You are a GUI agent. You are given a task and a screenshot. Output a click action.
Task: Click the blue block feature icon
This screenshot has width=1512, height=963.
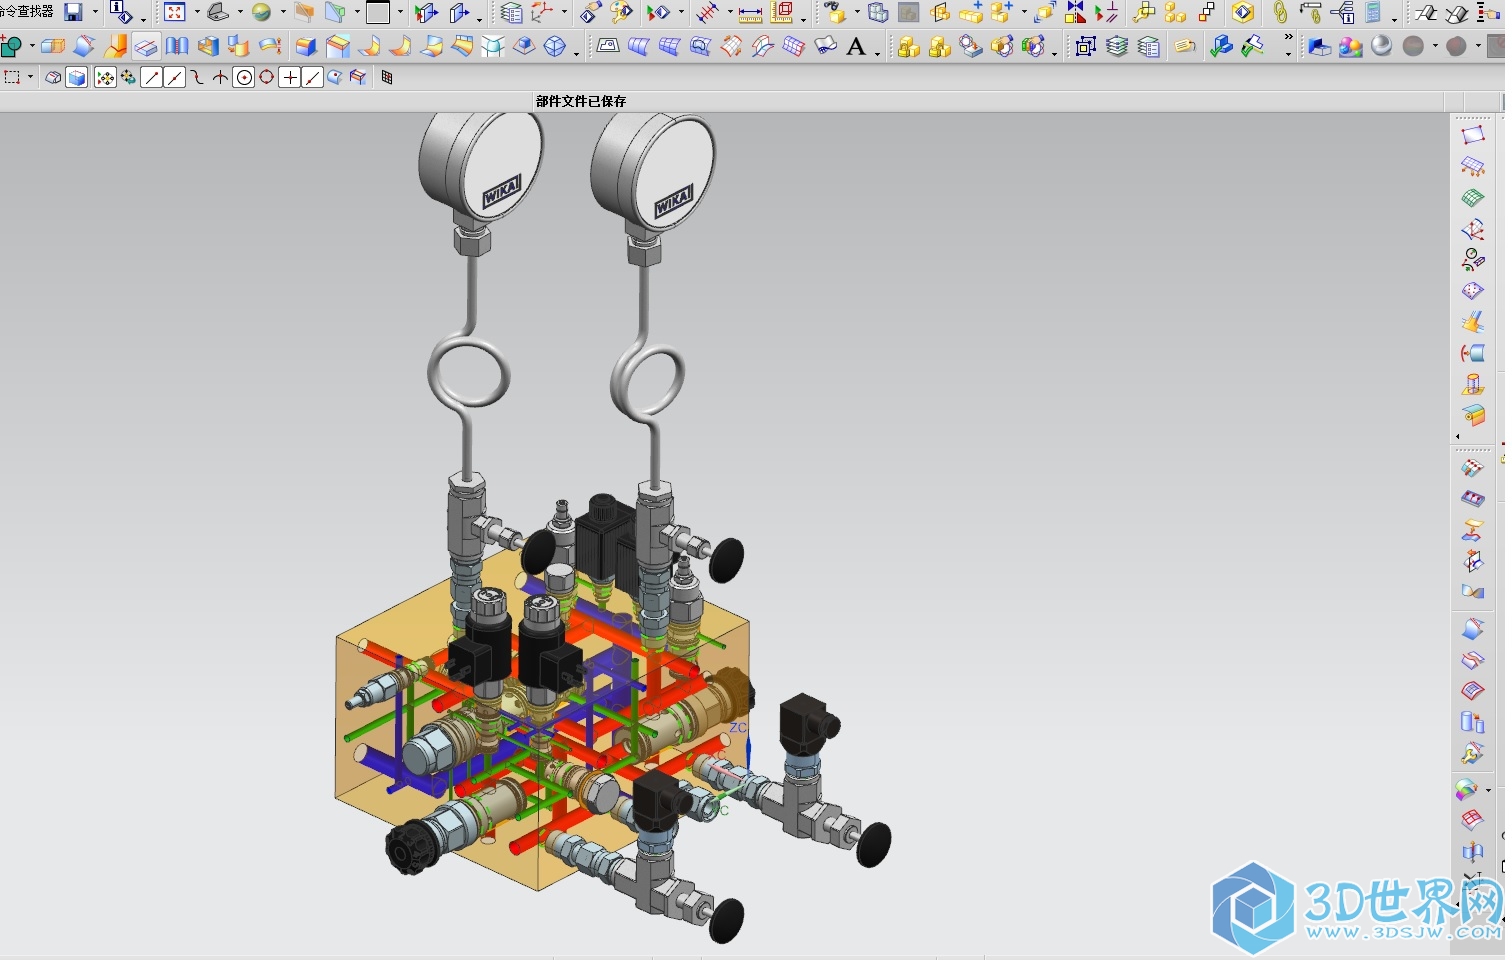click(306, 46)
